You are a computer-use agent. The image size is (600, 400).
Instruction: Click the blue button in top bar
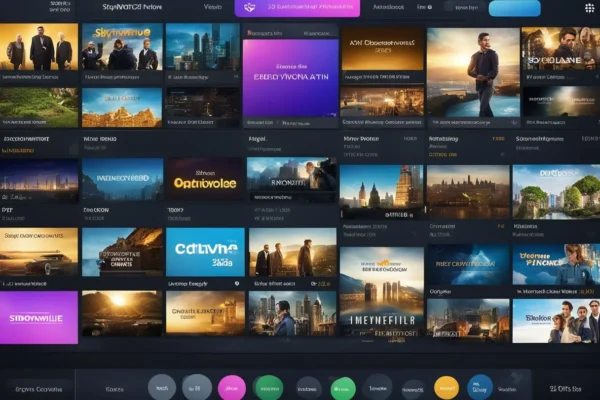(x=512, y=8)
